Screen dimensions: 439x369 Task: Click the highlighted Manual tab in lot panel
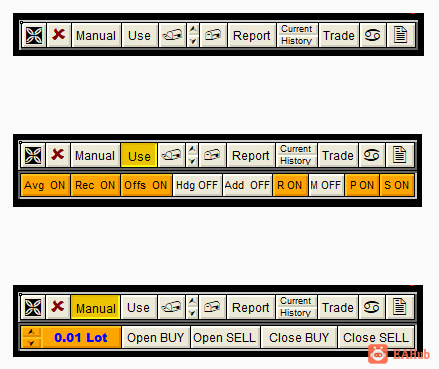click(x=95, y=308)
